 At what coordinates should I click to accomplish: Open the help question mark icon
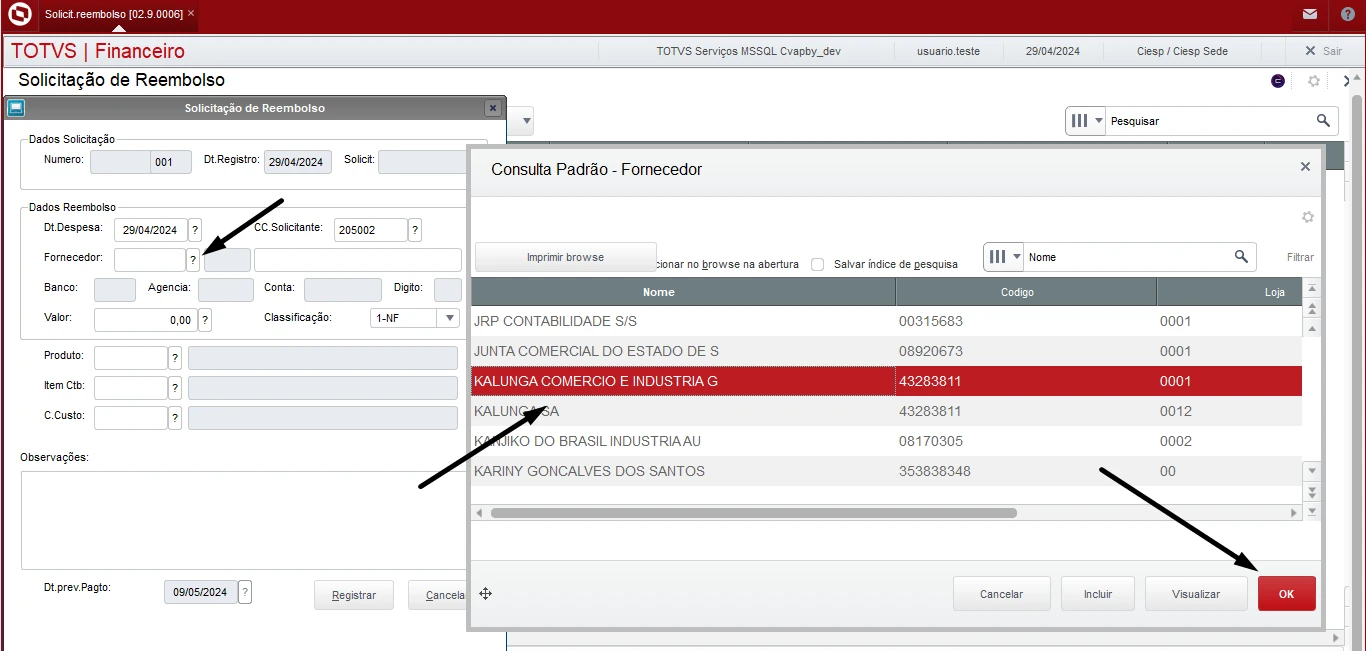tap(1347, 15)
